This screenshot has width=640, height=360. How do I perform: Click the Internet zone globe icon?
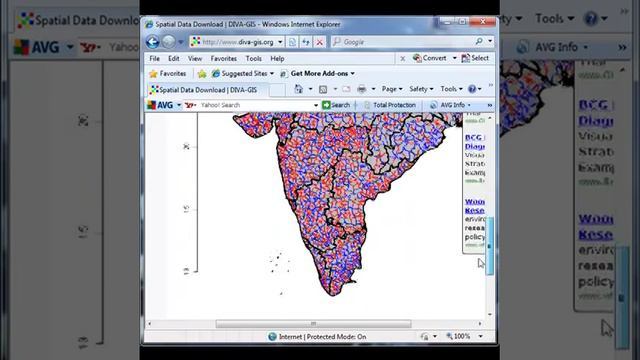(x=272, y=337)
